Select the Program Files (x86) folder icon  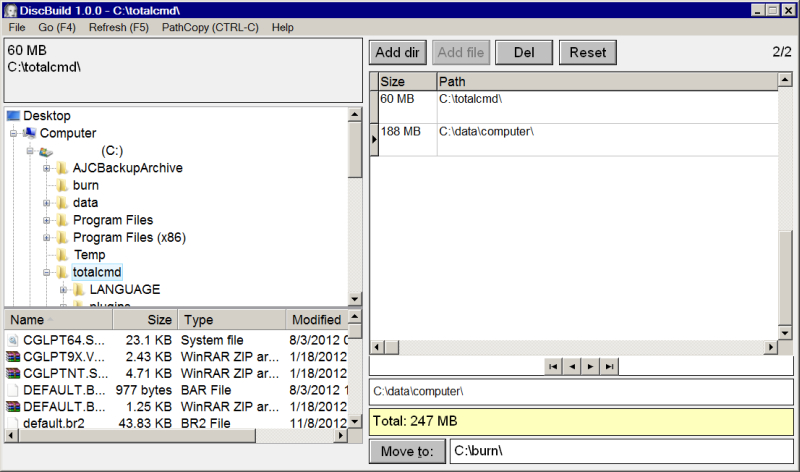[x=62, y=237]
